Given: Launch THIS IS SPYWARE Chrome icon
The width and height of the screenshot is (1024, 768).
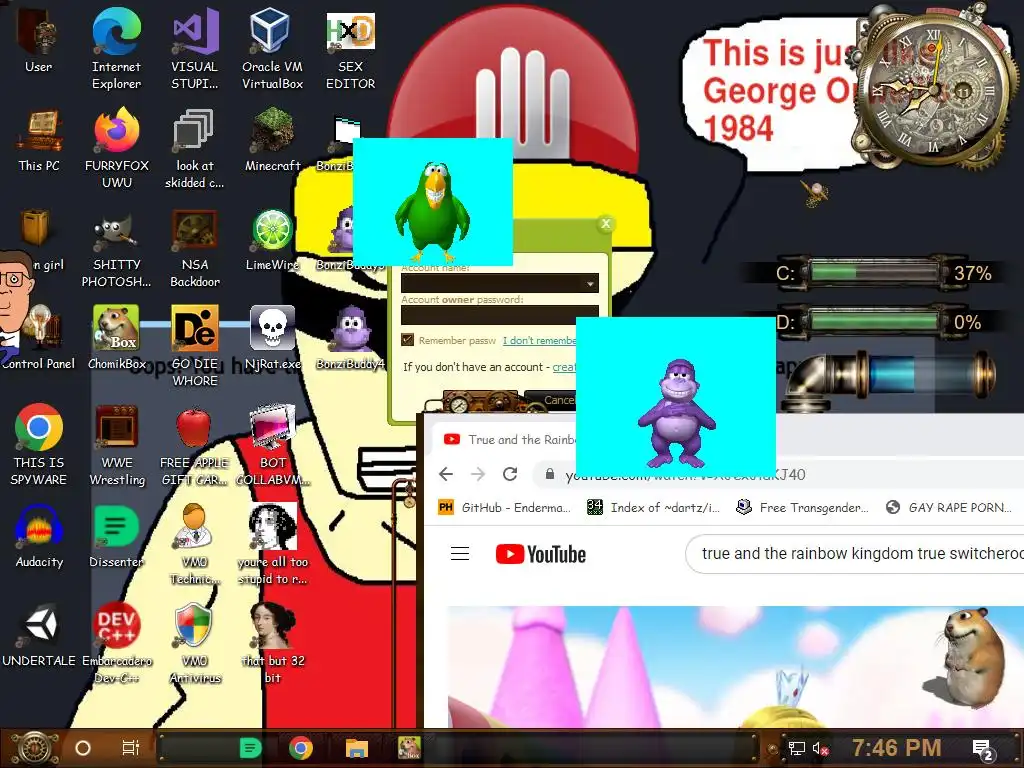Looking at the screenshot, I should click(39, 444).
